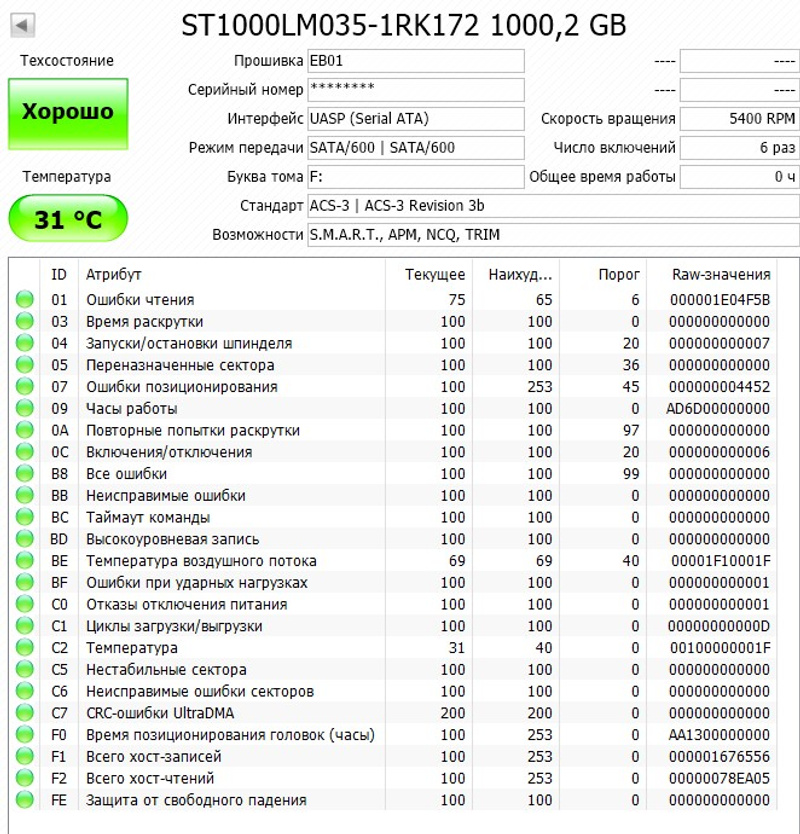Sort by the Атрибут column header
800x834 pixels.
[x=114, y=274]
